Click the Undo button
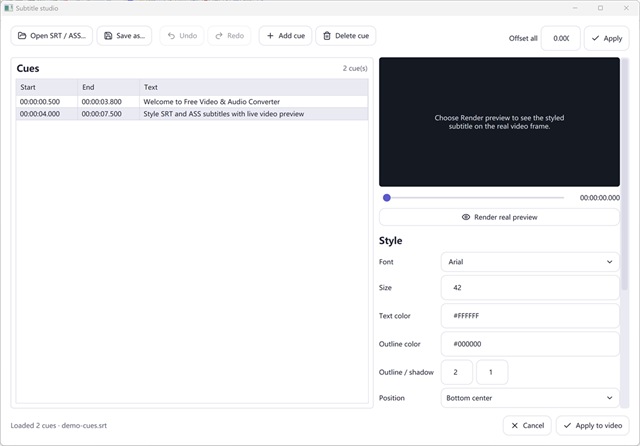This screenshot has width=640, height=446. [x=182, y=36]
